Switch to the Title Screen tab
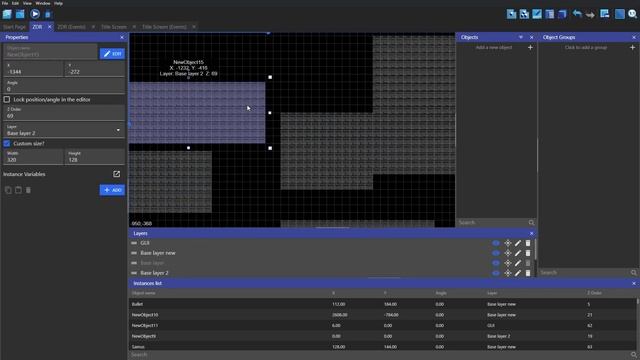The width and height of the screenshot is (640, 360). pyautogui.click(x=114, y=27)
